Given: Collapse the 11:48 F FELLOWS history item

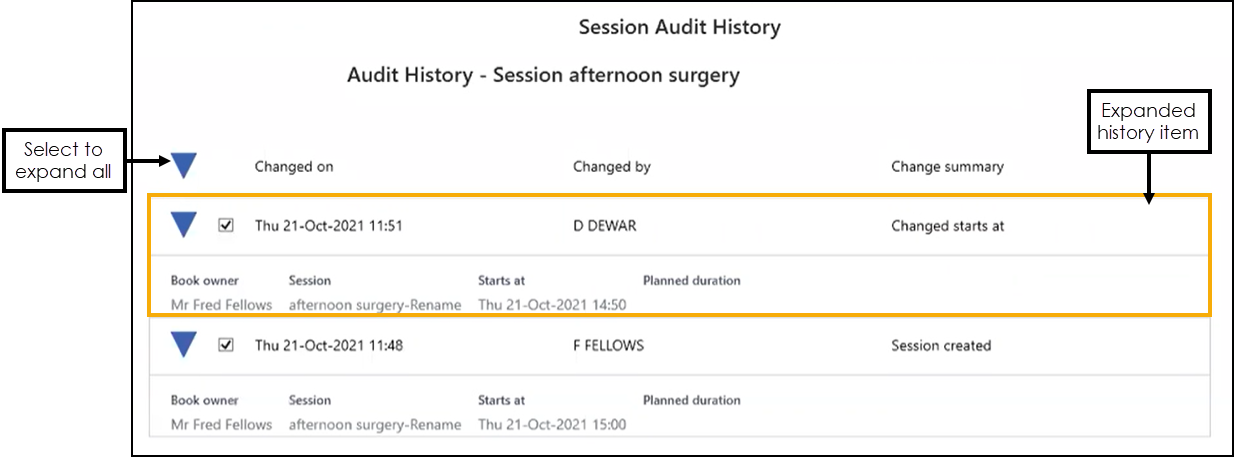Looking at the screenshot, I should point(184,345).
